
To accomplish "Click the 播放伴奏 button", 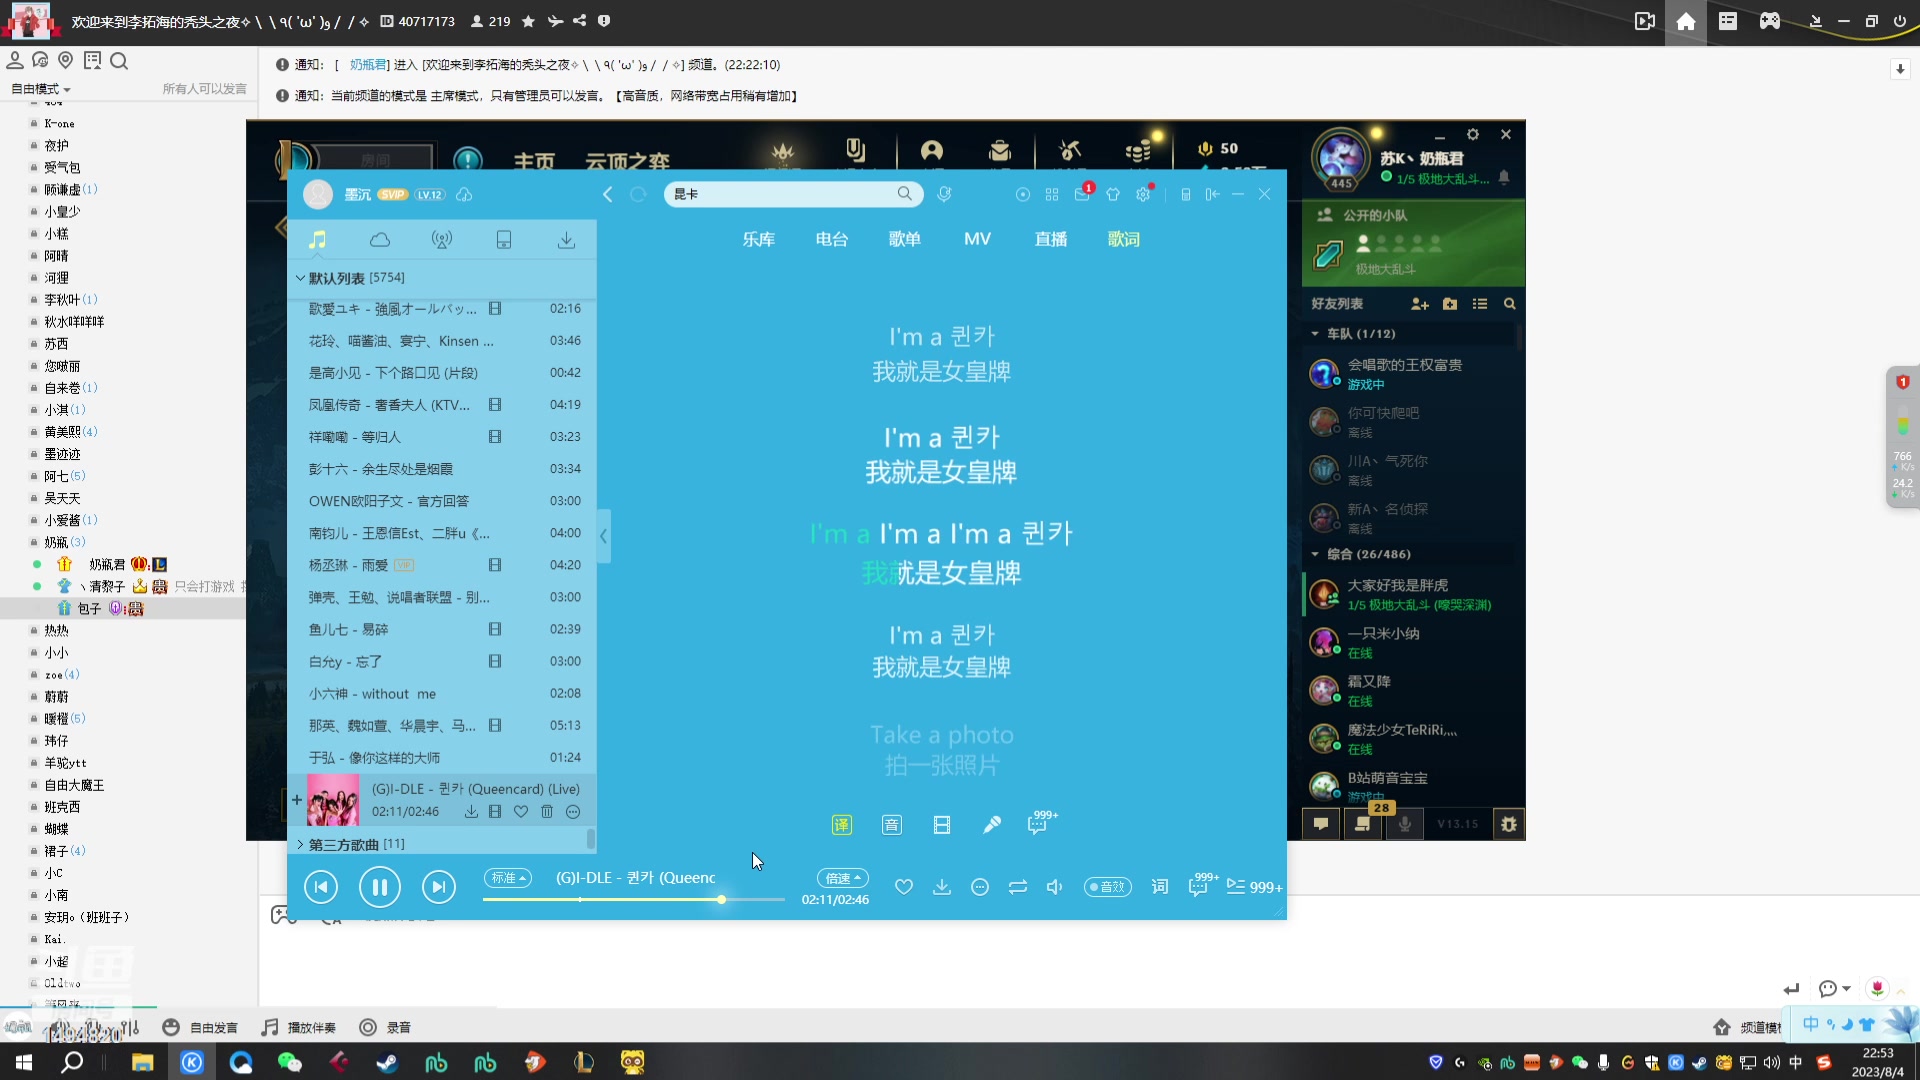I will 299,1028.
